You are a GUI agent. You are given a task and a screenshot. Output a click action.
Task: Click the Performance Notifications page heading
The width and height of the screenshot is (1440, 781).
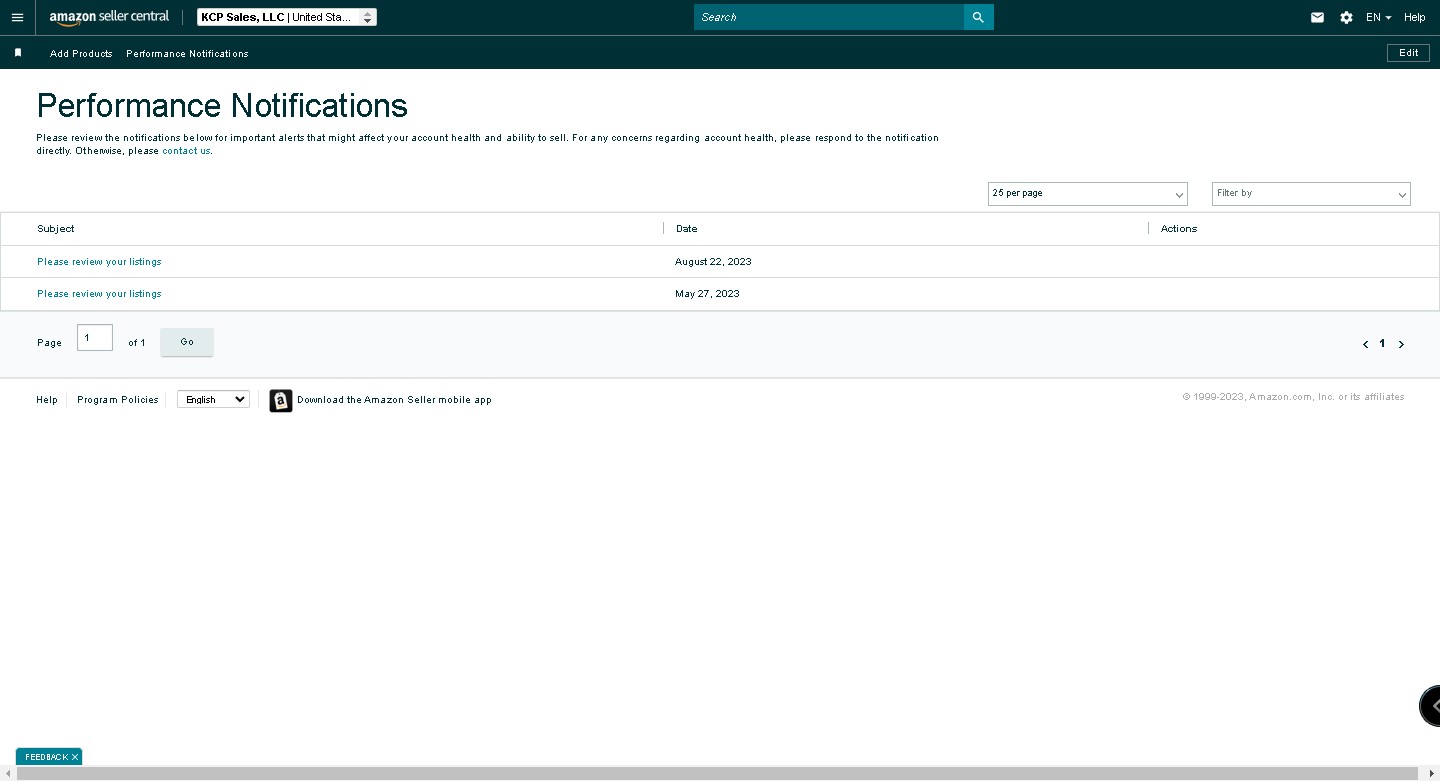pos(222,106)
